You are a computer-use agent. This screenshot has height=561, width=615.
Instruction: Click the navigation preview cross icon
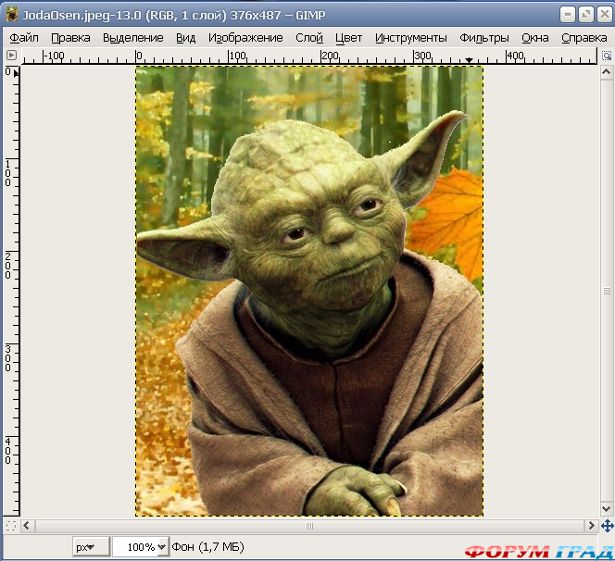607,525
